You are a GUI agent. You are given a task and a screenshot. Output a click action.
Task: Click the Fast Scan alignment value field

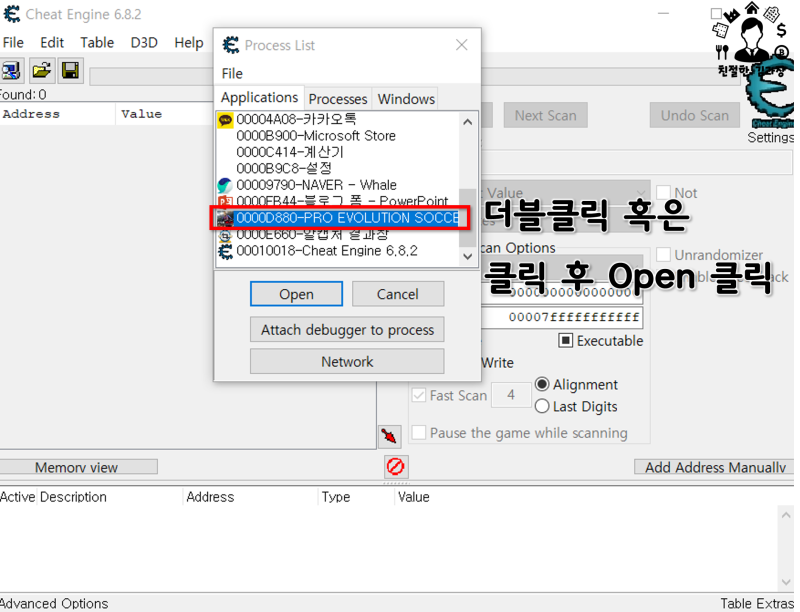pos(511,395)
